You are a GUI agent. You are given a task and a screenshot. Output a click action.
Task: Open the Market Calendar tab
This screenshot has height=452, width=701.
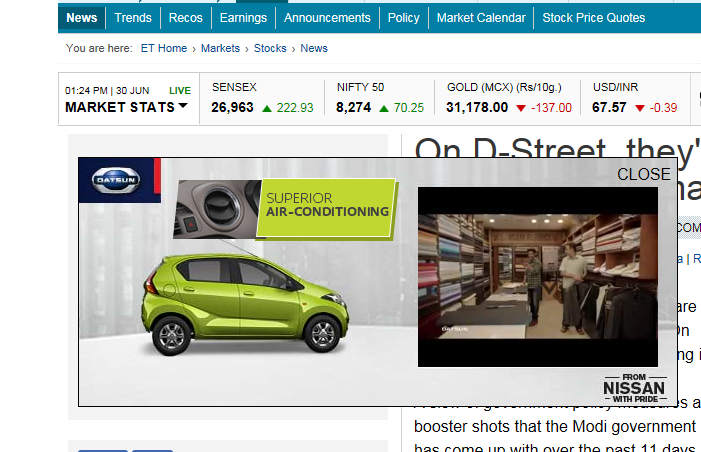tap(481, 18)
